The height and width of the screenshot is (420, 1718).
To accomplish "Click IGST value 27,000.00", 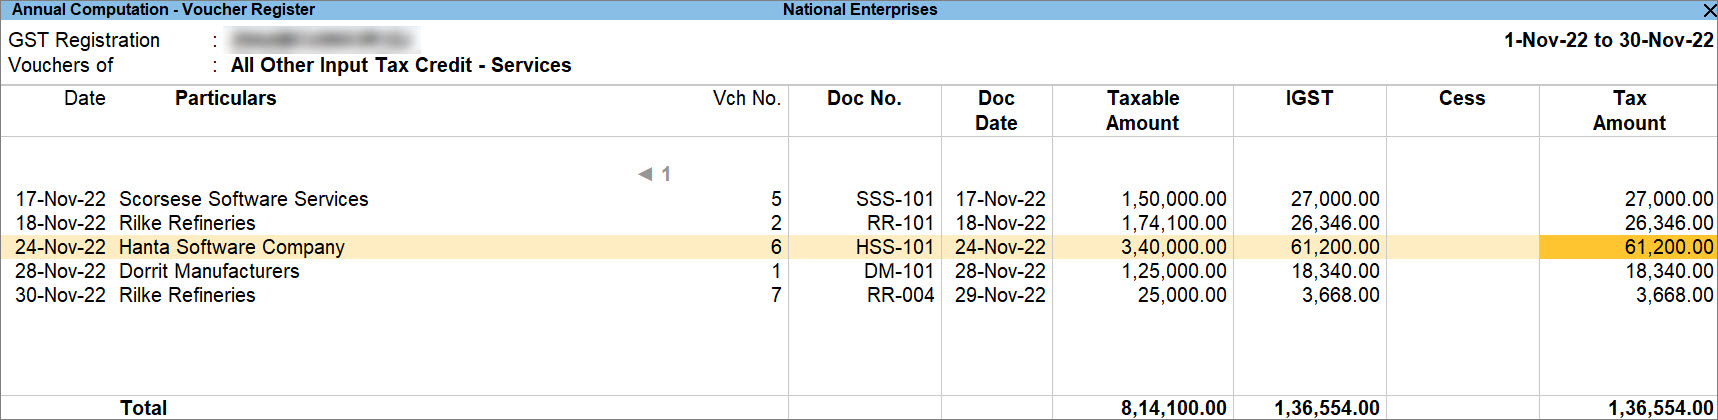I will tap(1335, 199).
